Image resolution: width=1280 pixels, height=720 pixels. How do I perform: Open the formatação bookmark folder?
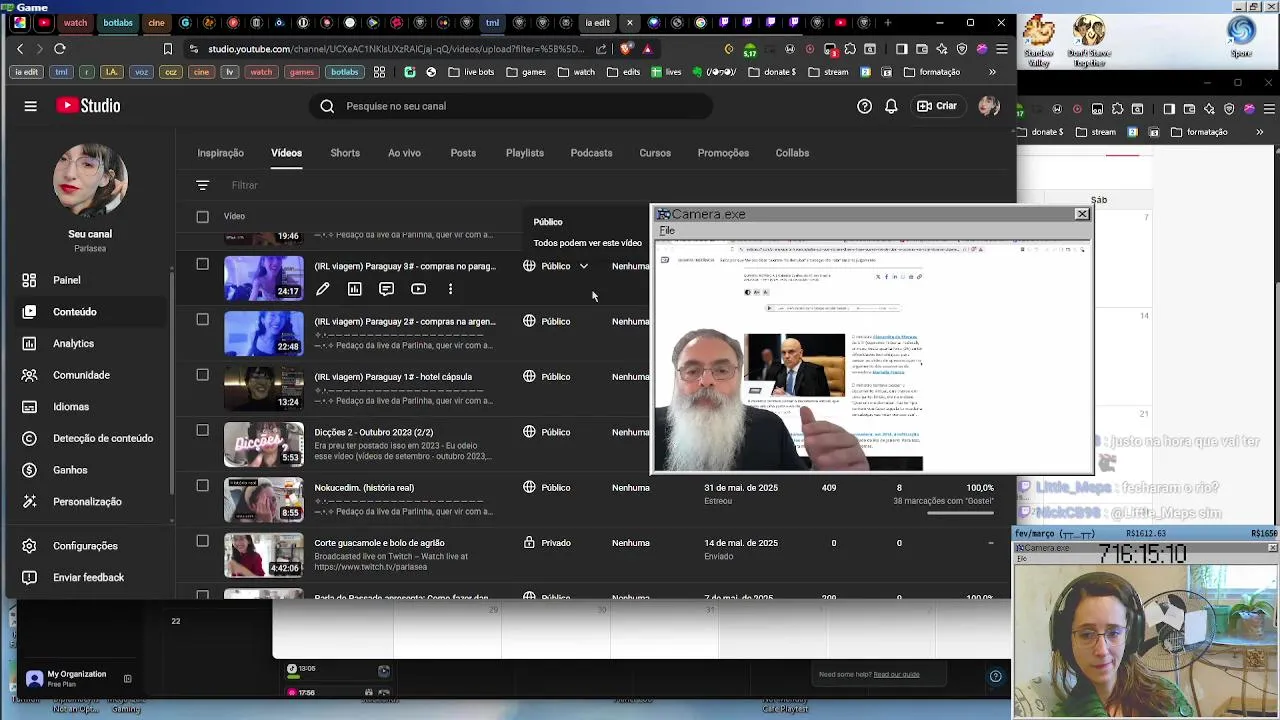coord(932,72)
